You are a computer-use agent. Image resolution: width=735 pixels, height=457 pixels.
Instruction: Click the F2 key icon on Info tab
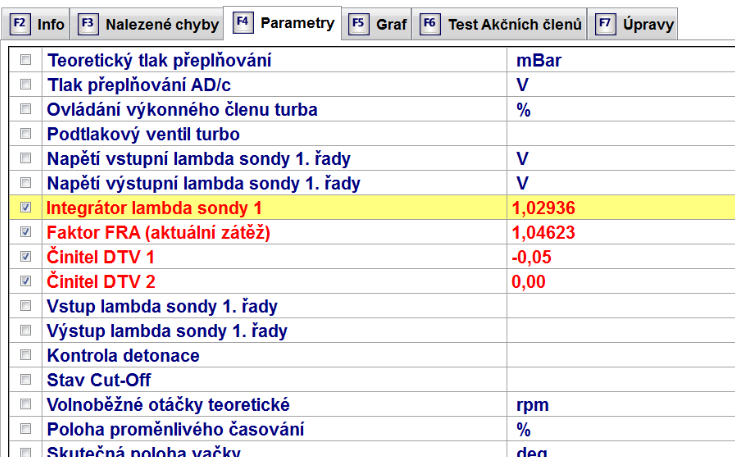point(18,24)
